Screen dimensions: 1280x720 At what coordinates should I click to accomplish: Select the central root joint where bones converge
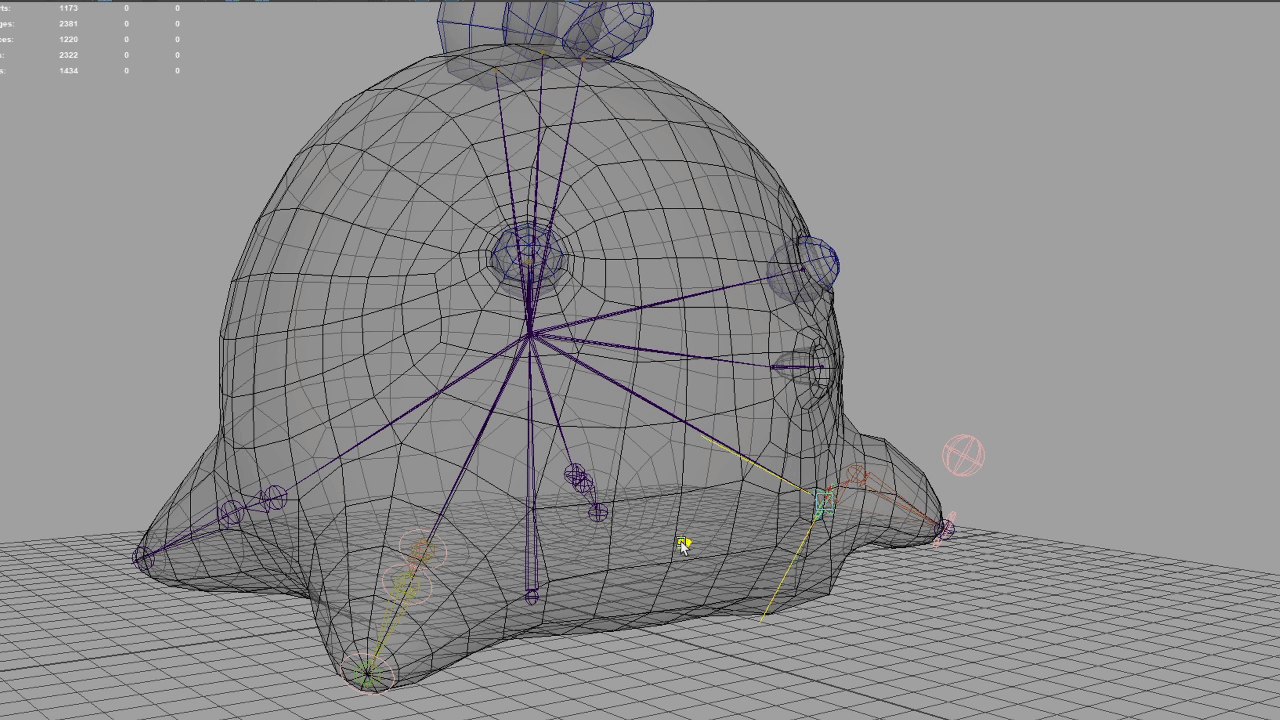pyautogui.click(x=529, y=335)
